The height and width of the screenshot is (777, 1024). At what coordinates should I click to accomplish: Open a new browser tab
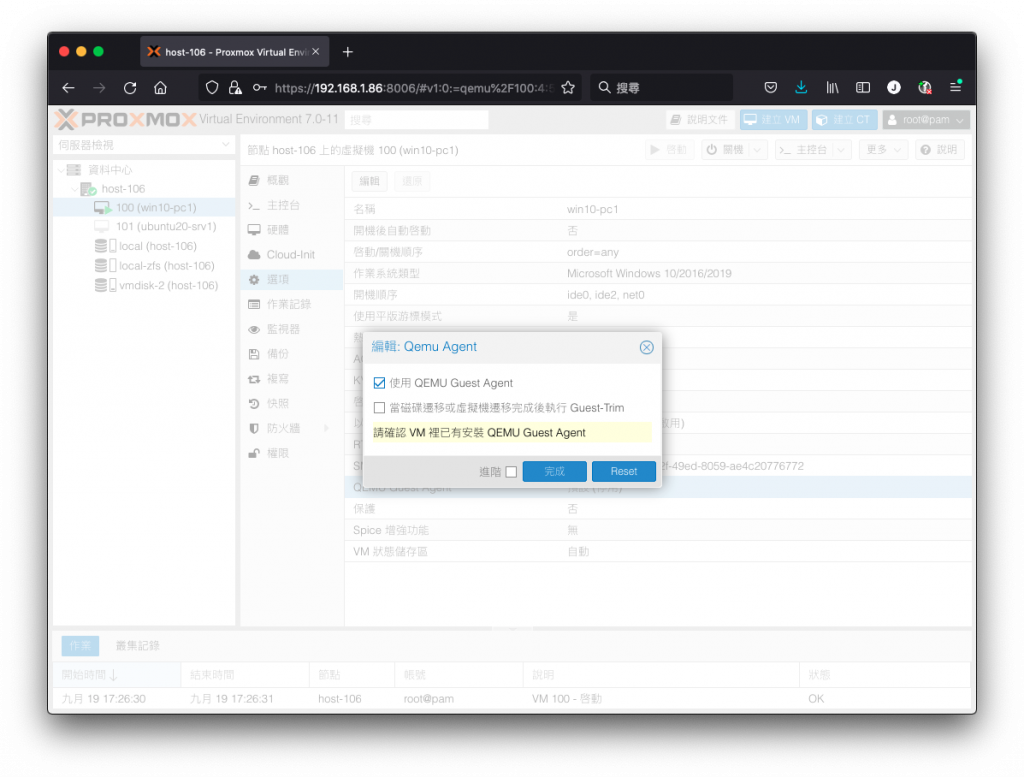(x=347, y=52)
